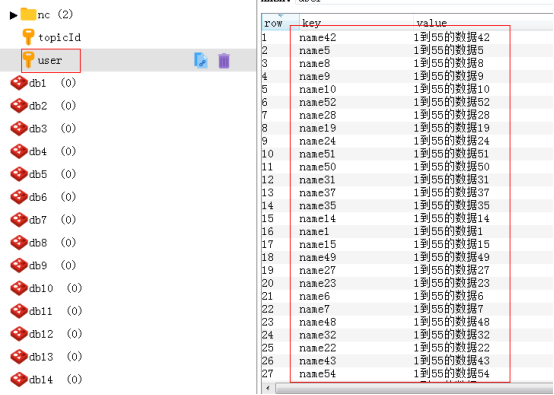Select row number 20 cell
The width and height of the screenshot is (554, 395).
268,283
